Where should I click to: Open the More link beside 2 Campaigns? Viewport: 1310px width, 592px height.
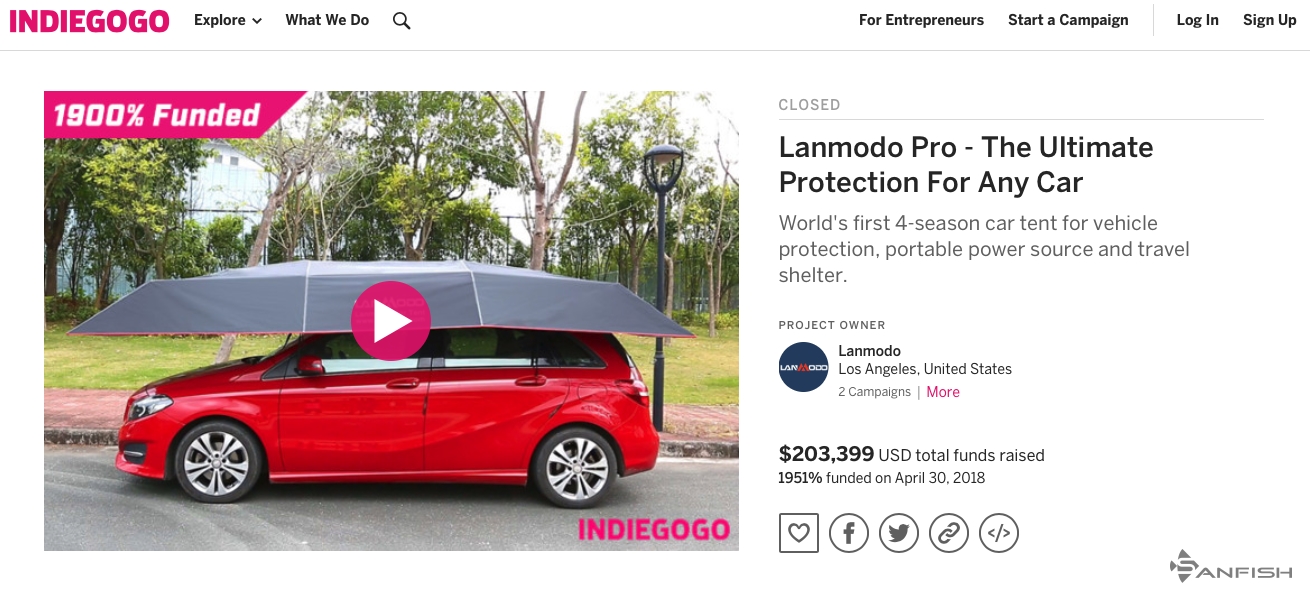coord(943,392)
